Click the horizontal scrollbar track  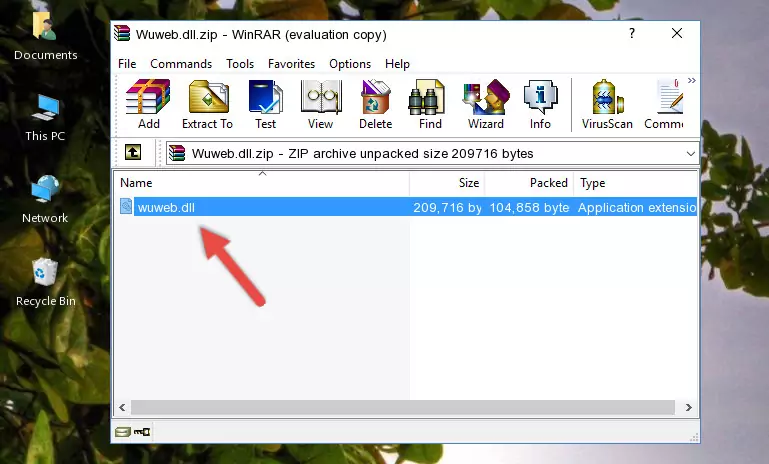coord(402,407)
